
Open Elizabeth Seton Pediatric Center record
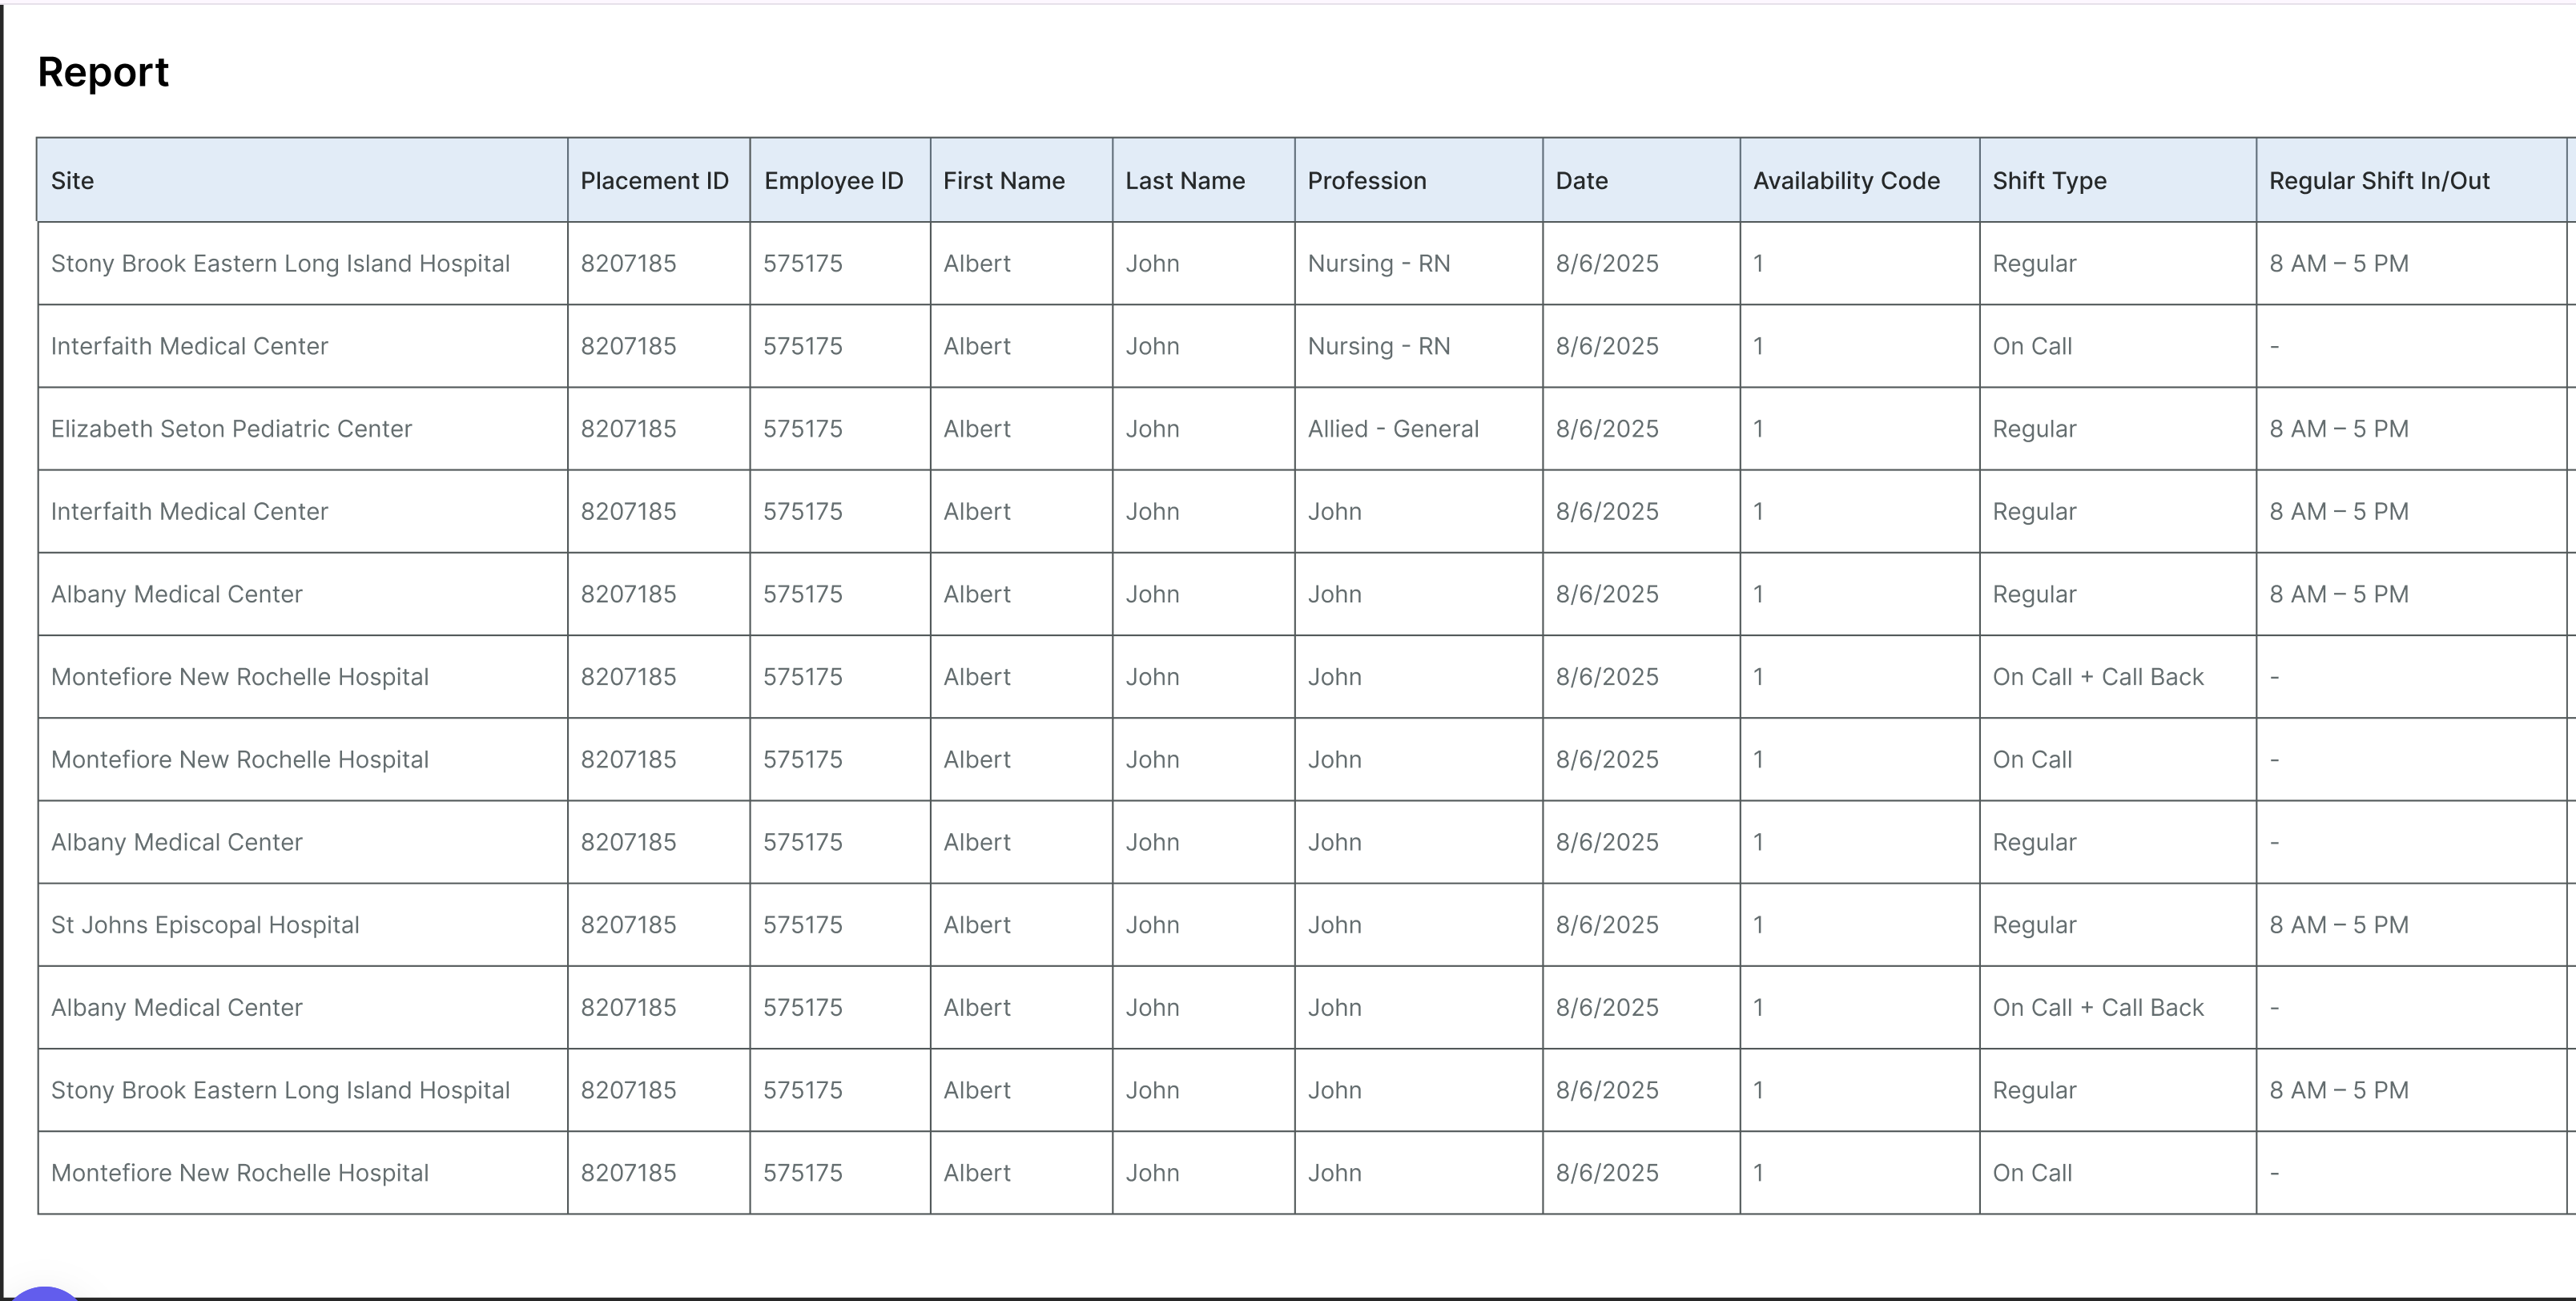231,428
